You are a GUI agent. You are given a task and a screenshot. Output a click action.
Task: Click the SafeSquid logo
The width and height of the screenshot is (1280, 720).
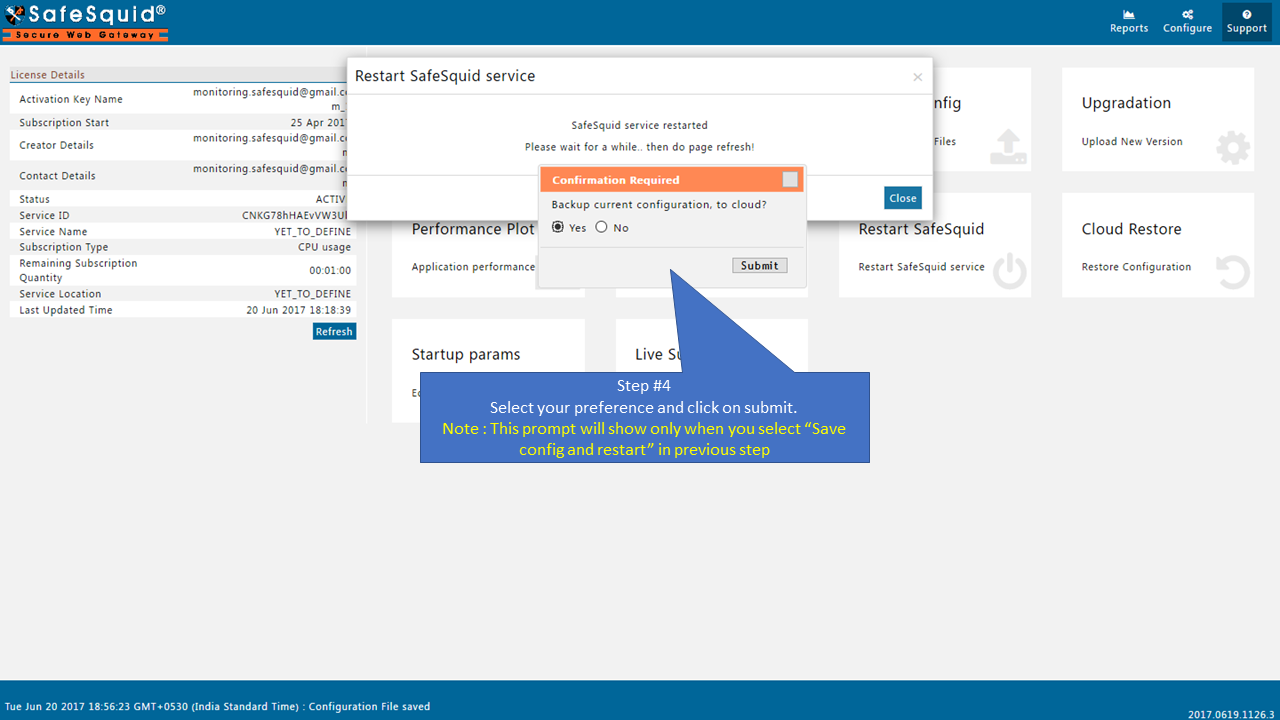click(85, 21)
